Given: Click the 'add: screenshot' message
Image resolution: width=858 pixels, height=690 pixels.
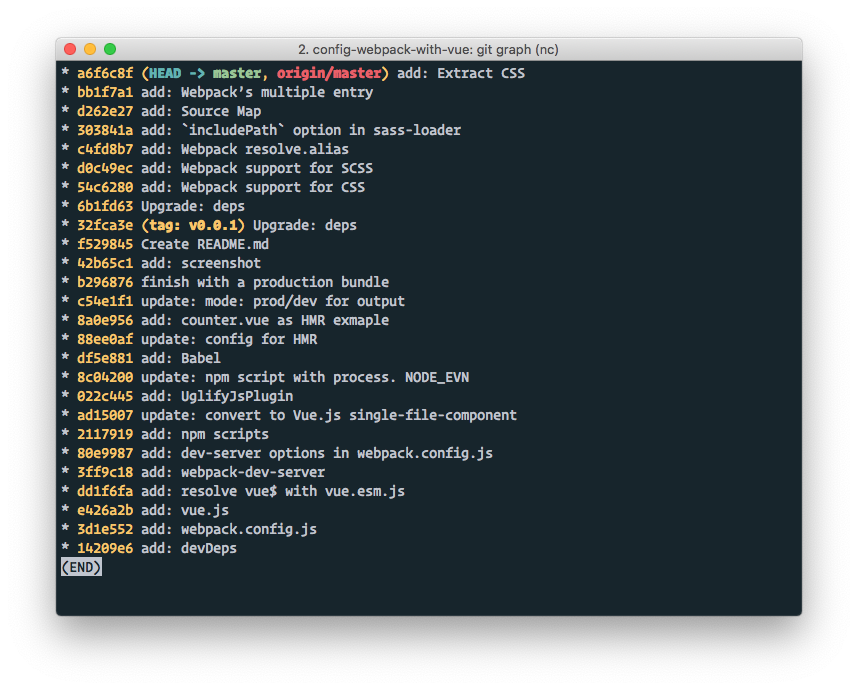Looking at the screenshot, I should click(x=201, y=263).
